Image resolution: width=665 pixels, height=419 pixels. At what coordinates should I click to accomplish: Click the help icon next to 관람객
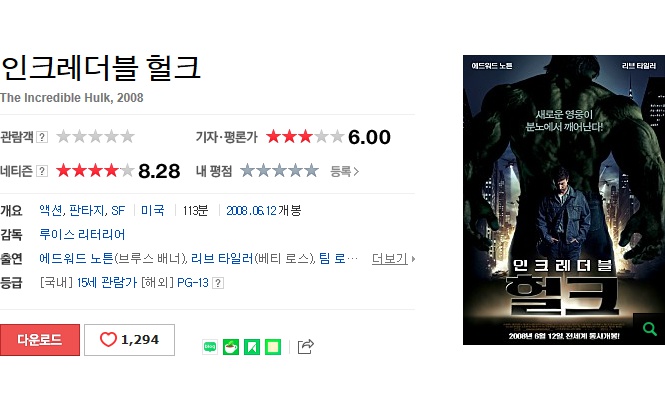pyautogui.click(x=42, y=137)
